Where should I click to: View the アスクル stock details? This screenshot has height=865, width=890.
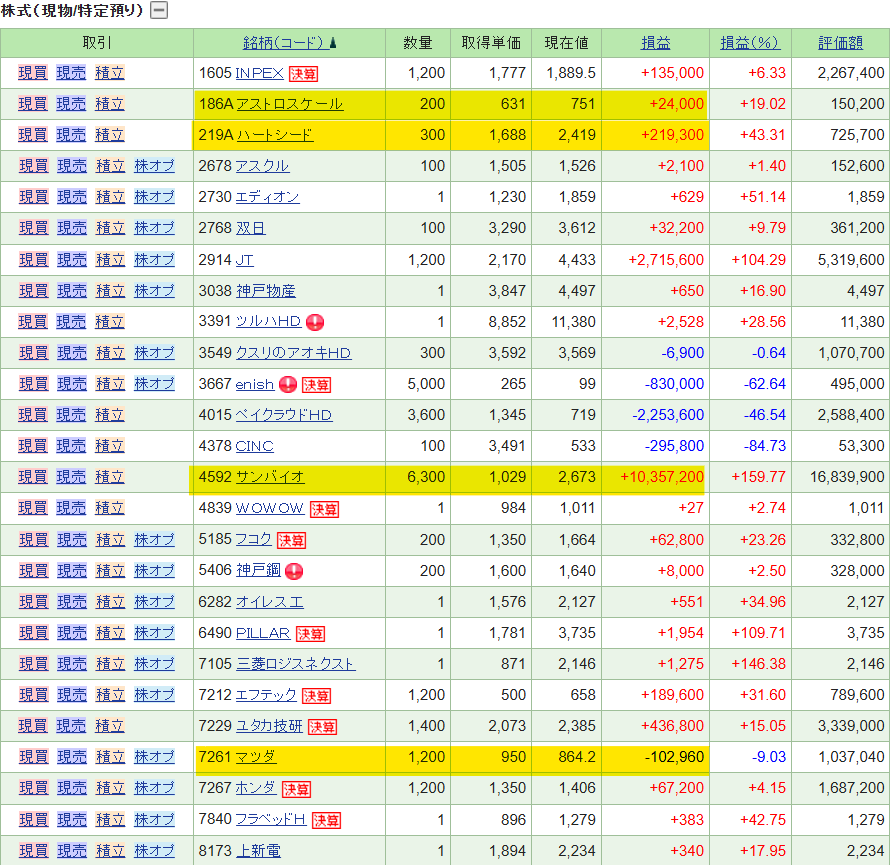(x=262, y=166)
